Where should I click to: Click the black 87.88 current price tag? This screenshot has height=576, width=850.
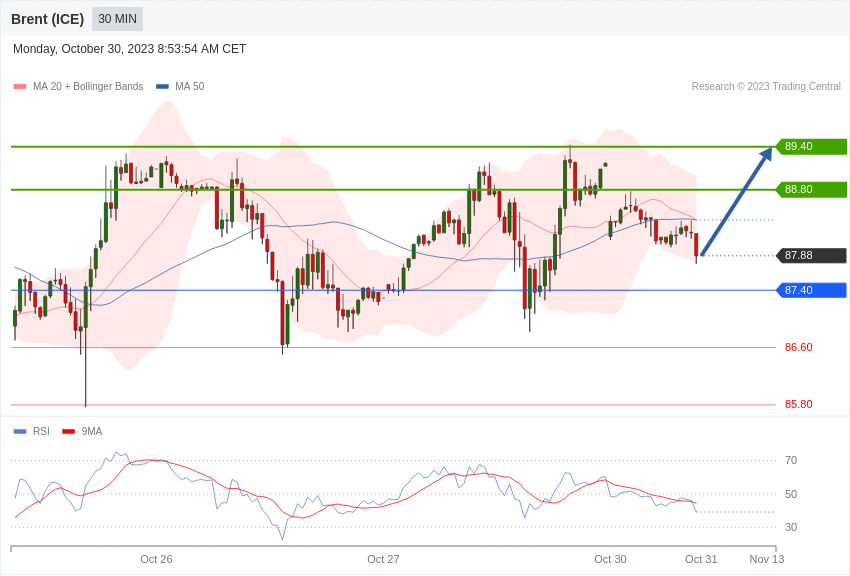click(x=811, y=255)
